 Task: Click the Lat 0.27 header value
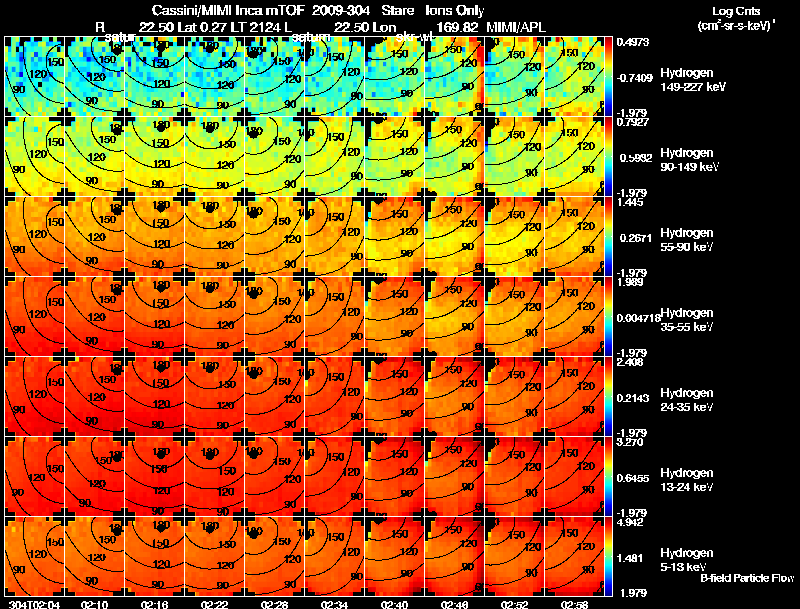point(202,27)
